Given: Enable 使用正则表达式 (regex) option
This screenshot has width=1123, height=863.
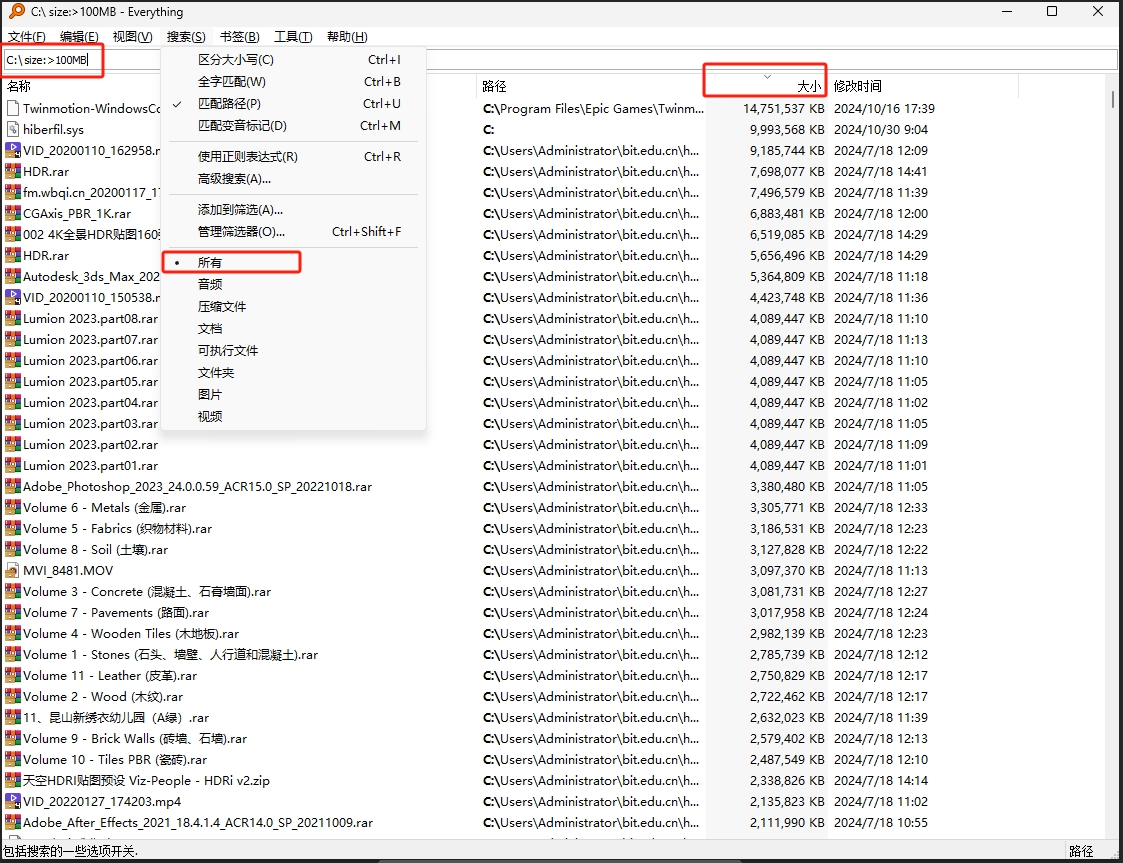Looking at the screenshot, I should pyautogui.click(x=294, y=157).
